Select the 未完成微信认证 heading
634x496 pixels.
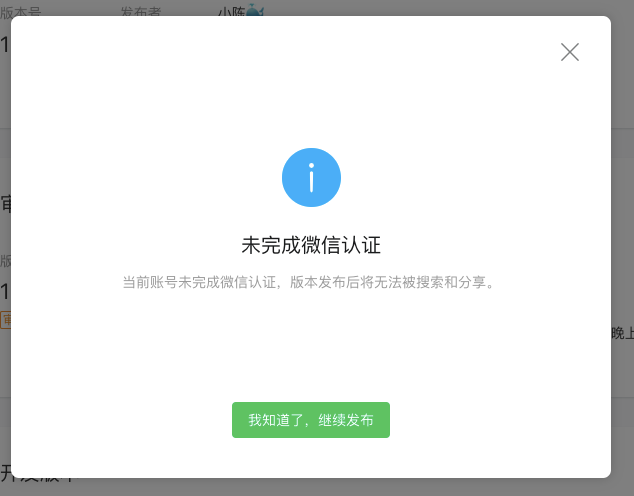[311, 245]
